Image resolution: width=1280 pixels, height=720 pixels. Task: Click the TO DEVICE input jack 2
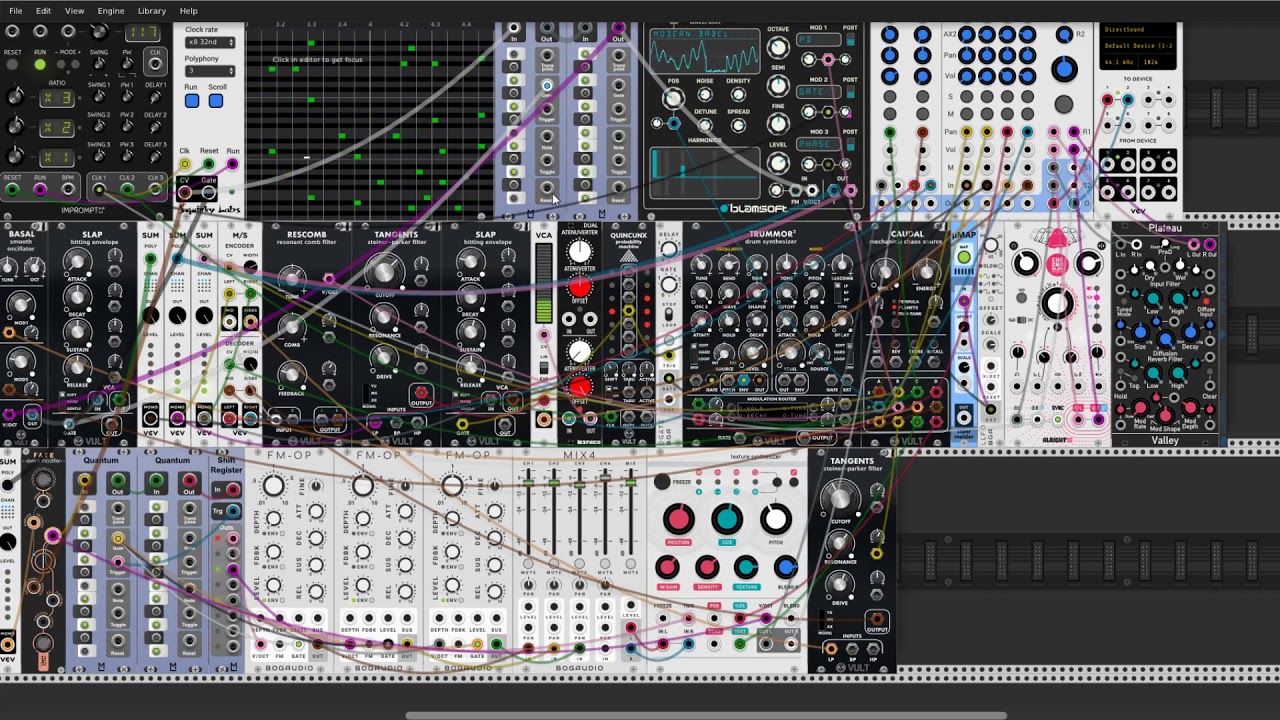click(x=1127, y=100)
